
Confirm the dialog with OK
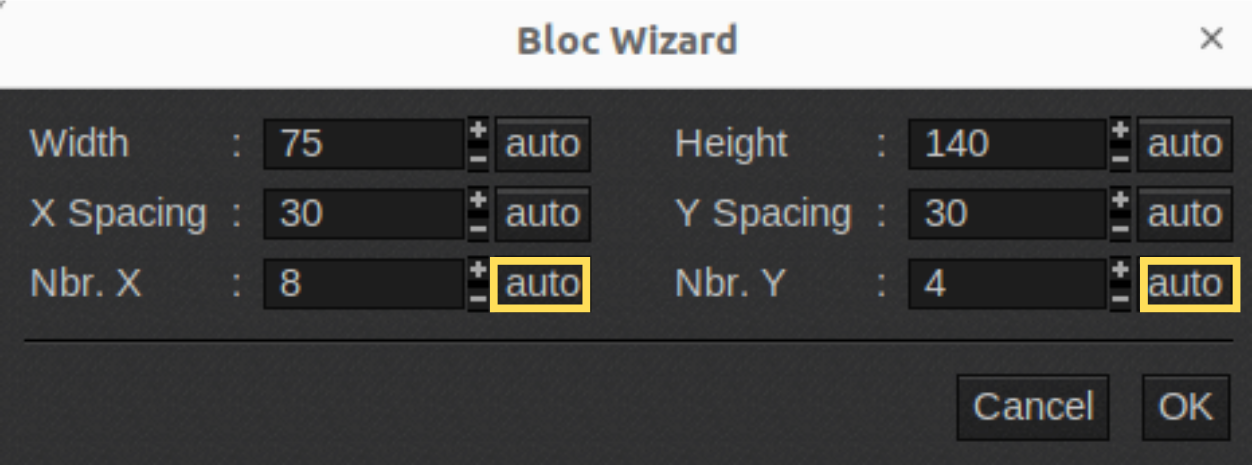(x=1185, y=407)
